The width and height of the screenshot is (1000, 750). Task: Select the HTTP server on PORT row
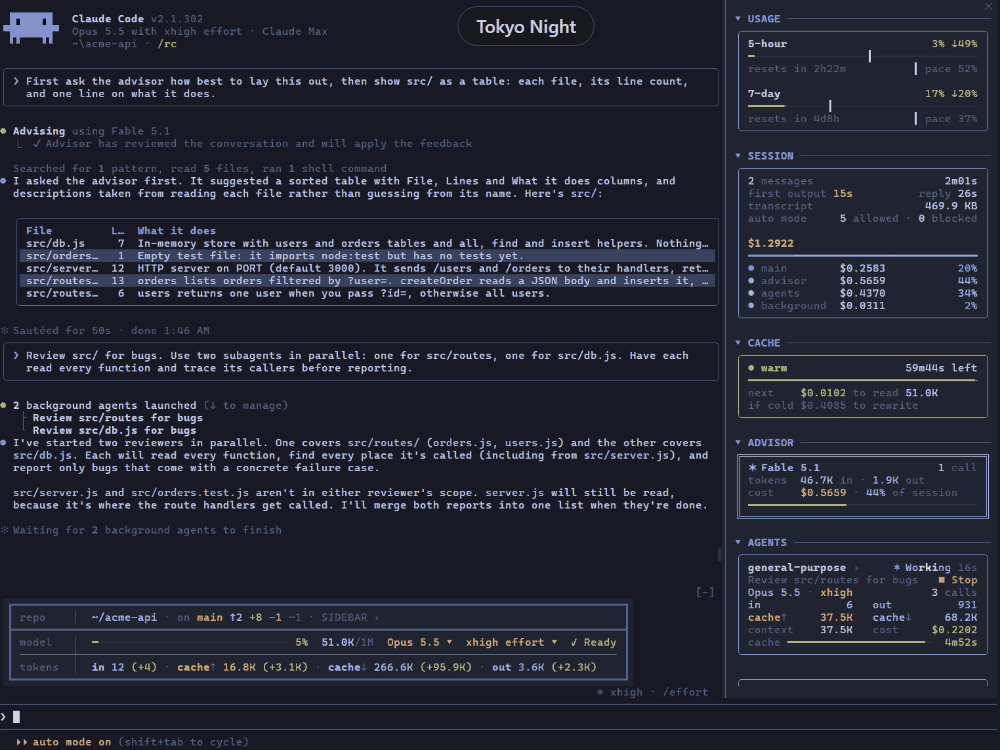(367, 268)
